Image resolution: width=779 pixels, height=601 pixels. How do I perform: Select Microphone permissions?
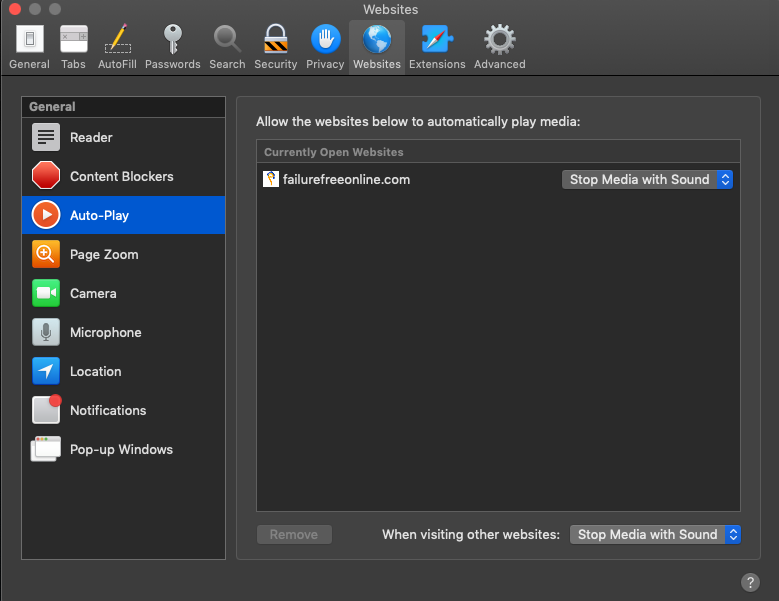click(x=123, y=332)
